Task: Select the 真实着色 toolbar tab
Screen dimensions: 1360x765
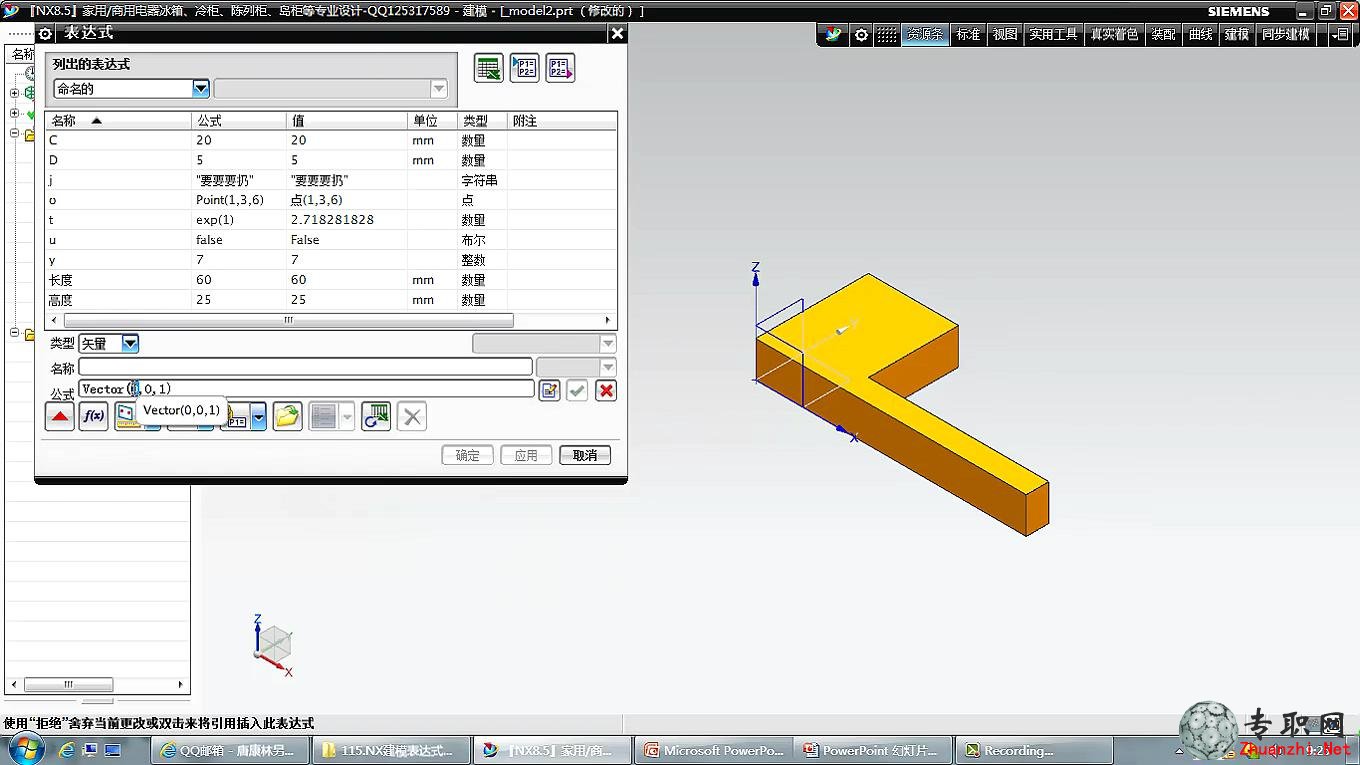Action: 1114,34
